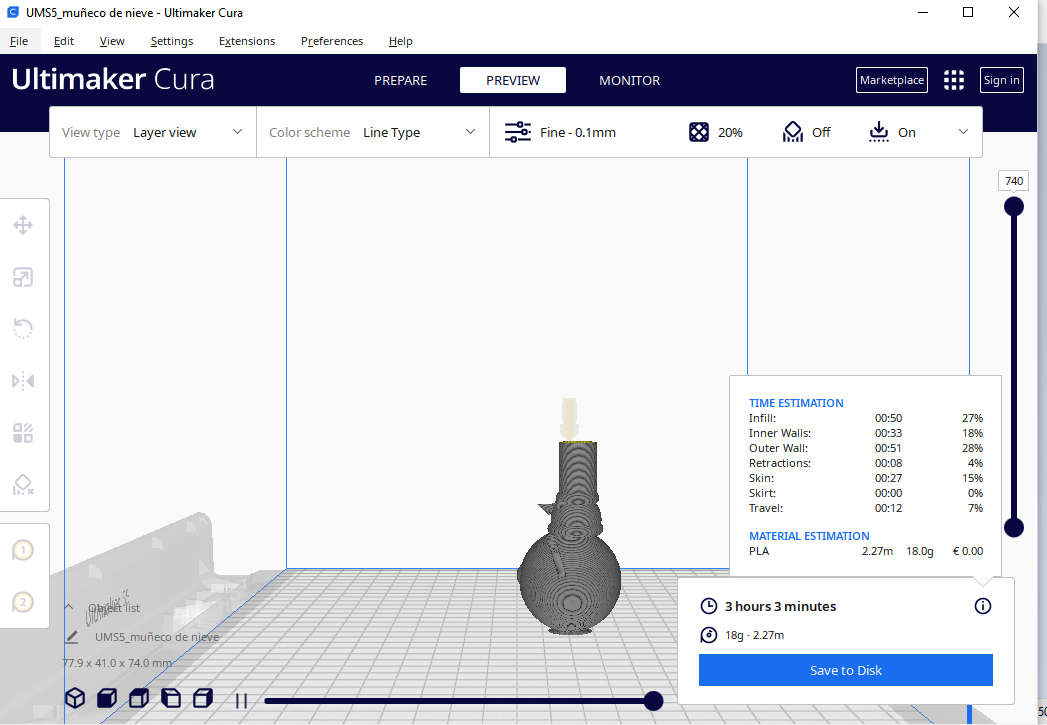Select extruder 2 button
The height and width of the screenshot is (725, 1047).
pyautogui.click(x=23, y=602)
